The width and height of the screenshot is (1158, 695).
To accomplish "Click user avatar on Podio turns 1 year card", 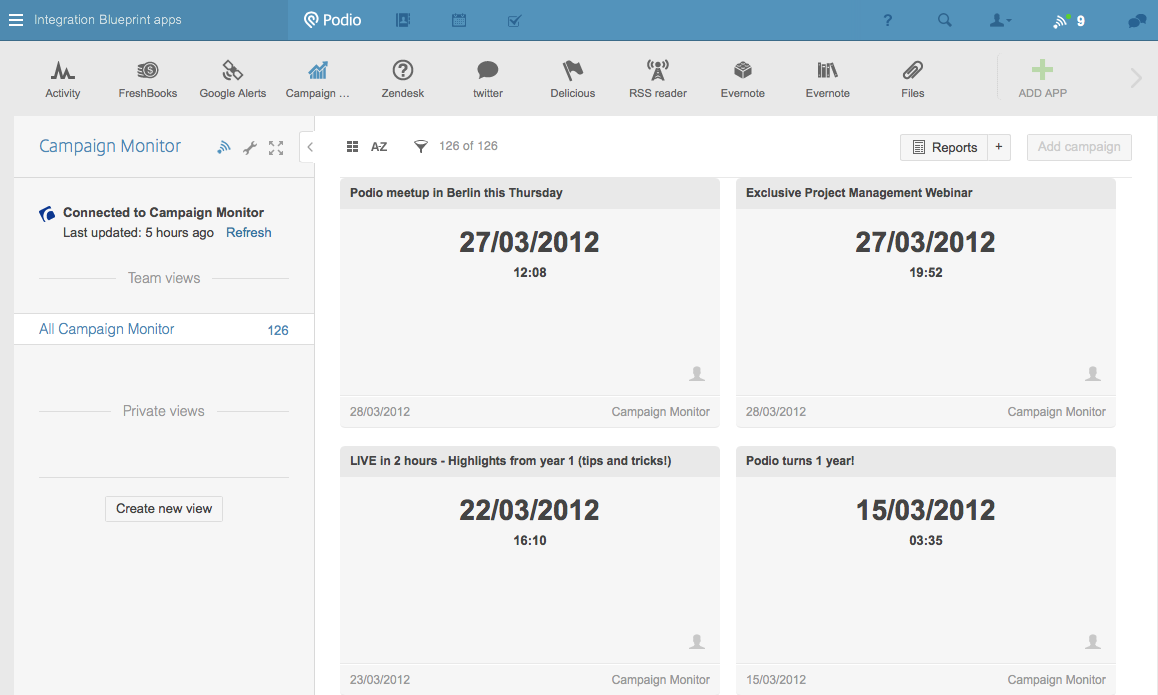I will [x=1093, y=642].
